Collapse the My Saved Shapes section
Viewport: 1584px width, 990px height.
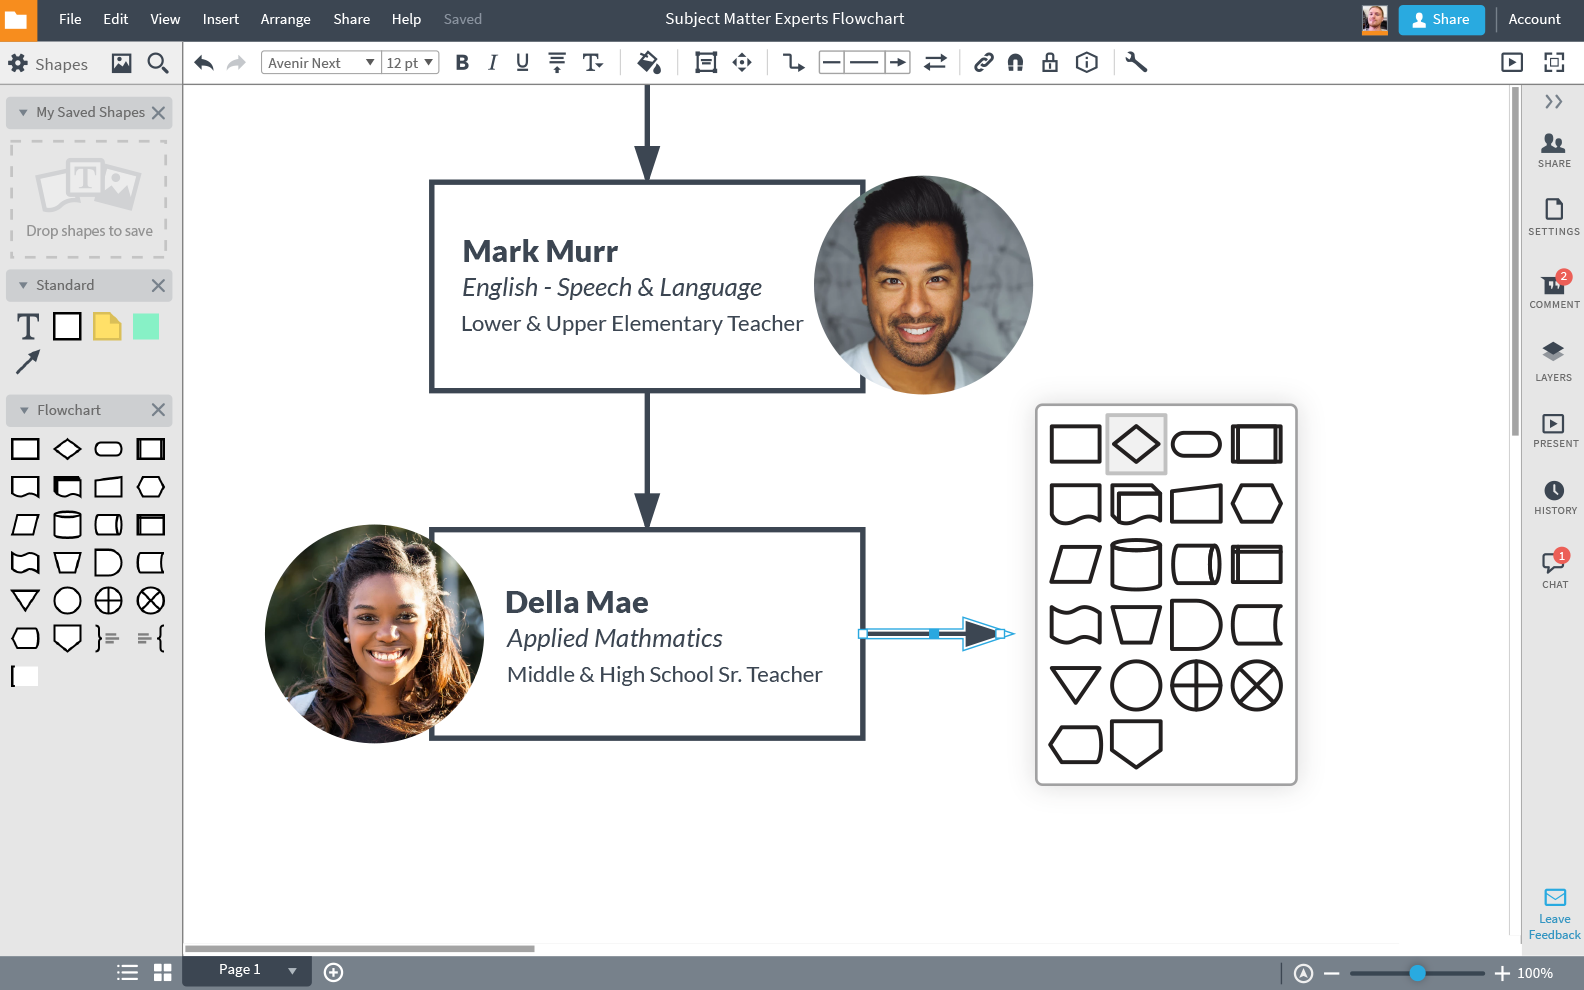[23, 113]
